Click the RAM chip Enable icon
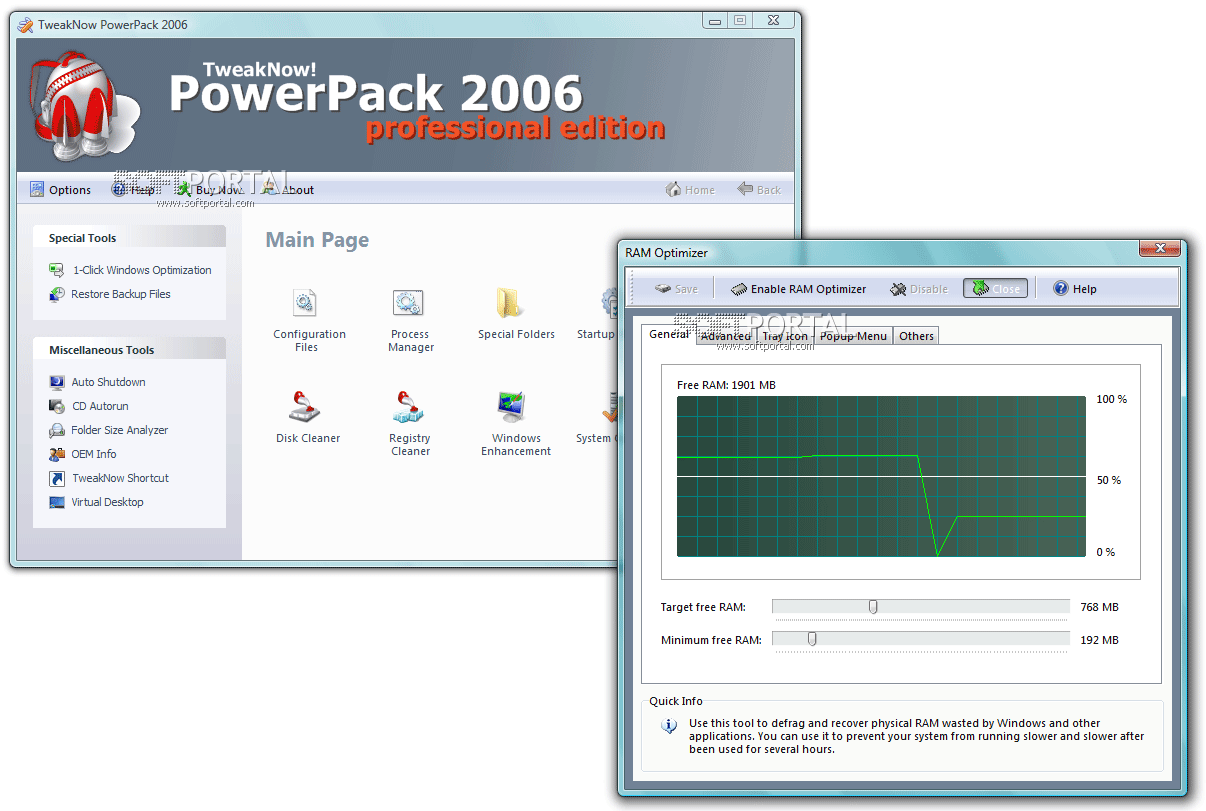The width and height of the screenshot is (1206, 811). [x=739, y=289]
